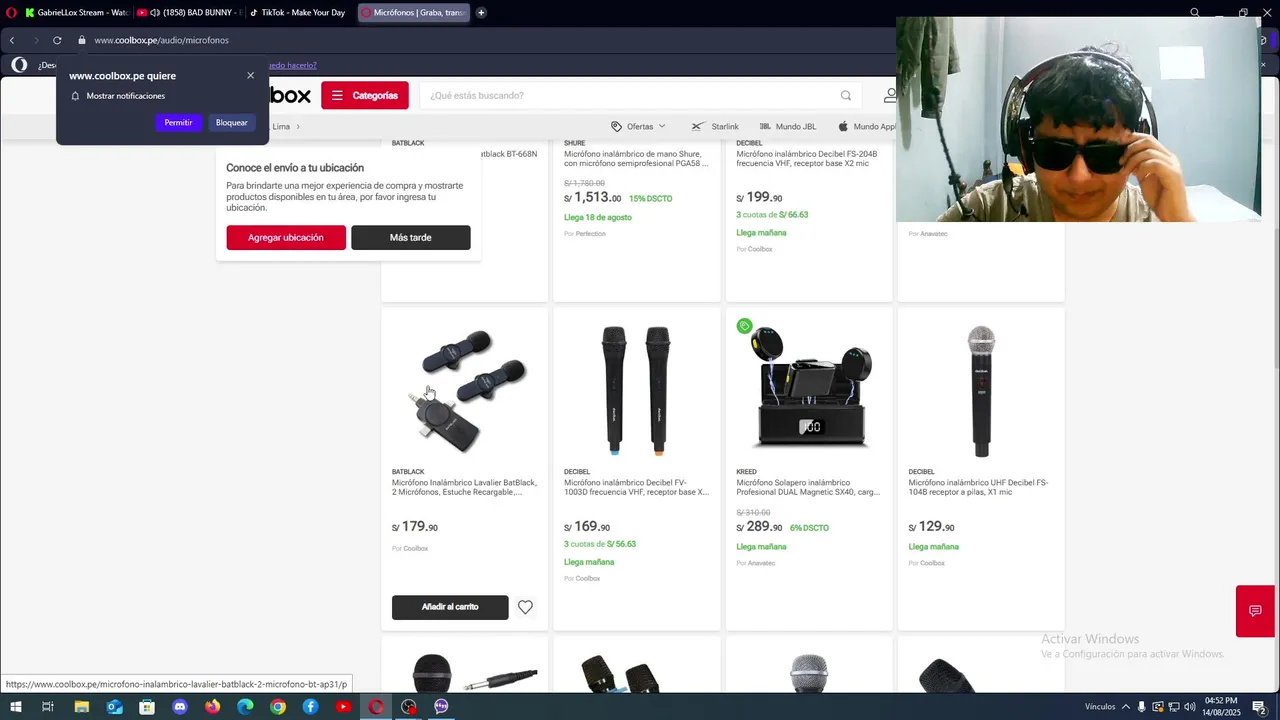Open UHF Decibel FS-104B product title

coord(978,487)
